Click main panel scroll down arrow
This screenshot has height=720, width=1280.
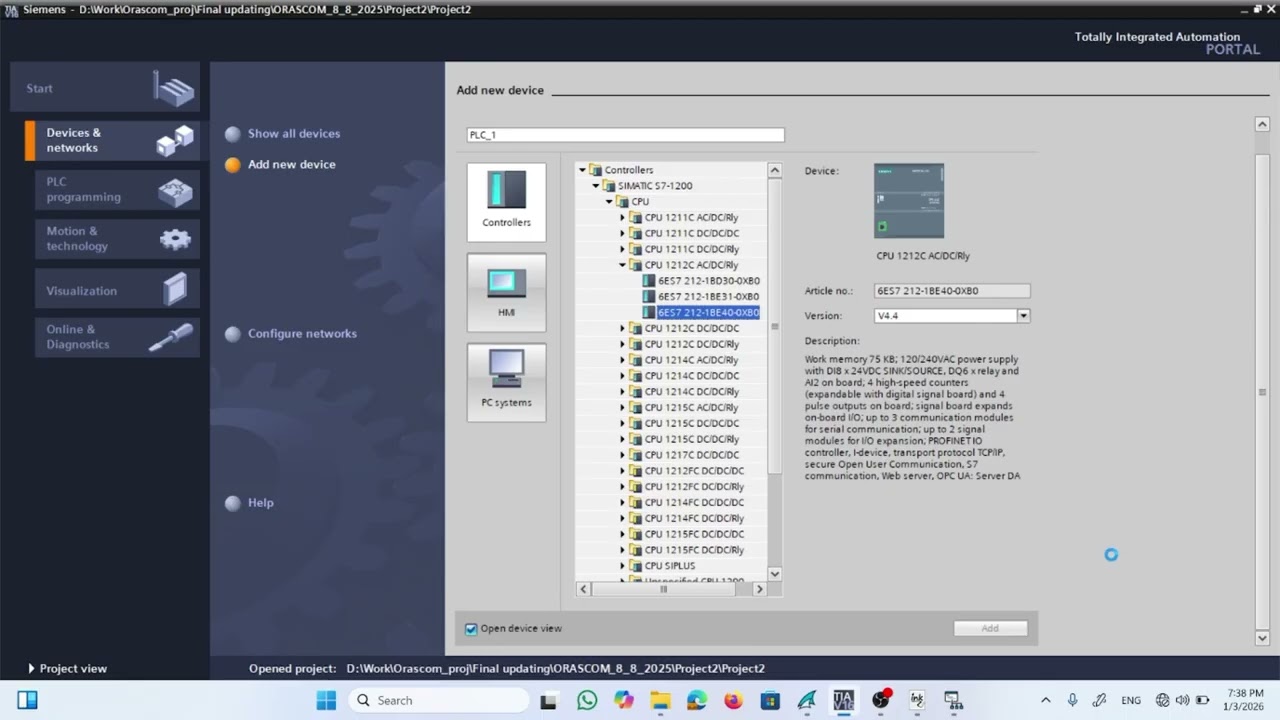[x=1262, y=638]
